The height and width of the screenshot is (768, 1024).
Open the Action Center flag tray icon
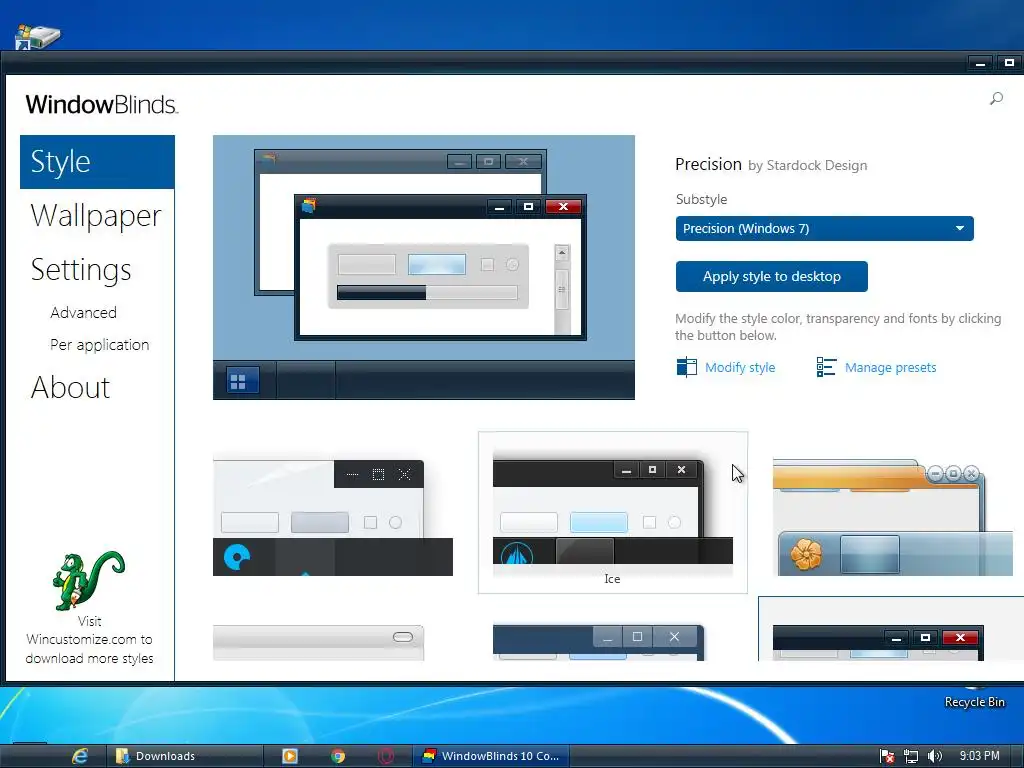[887, 756]
